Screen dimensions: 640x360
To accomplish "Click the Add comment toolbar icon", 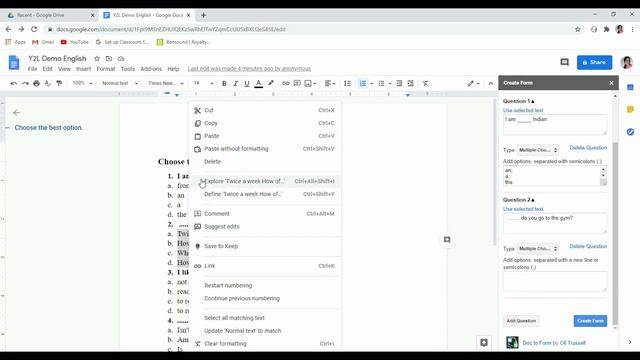I will pyautogui.click(x=297, y=83).
